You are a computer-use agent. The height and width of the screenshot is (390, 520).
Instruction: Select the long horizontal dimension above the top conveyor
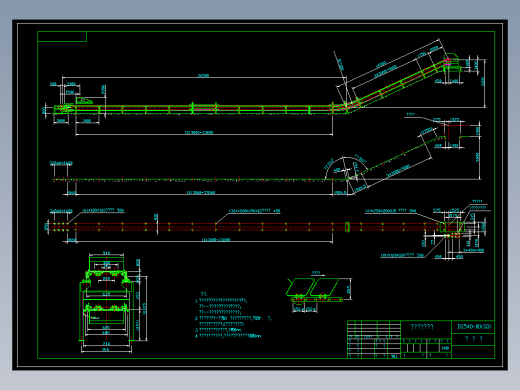click(204, 77)
